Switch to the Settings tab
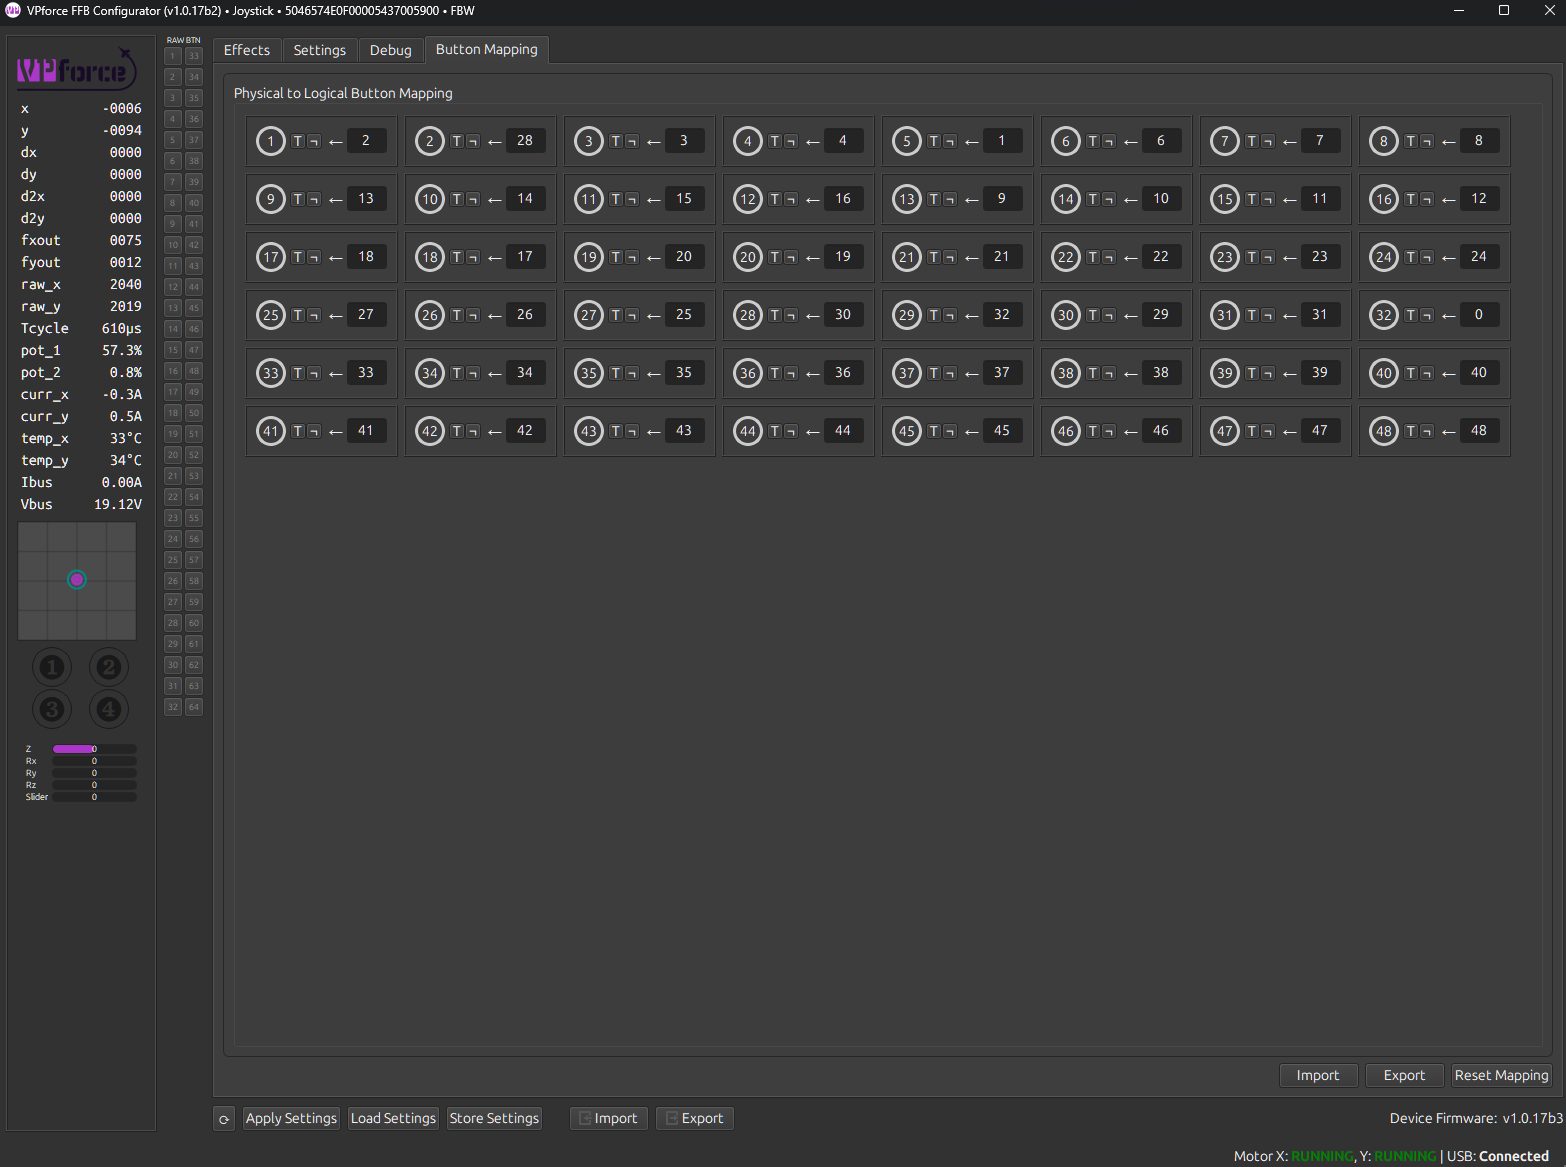The width and height of the screenshot is (1566, 1167). click(320, 50)
